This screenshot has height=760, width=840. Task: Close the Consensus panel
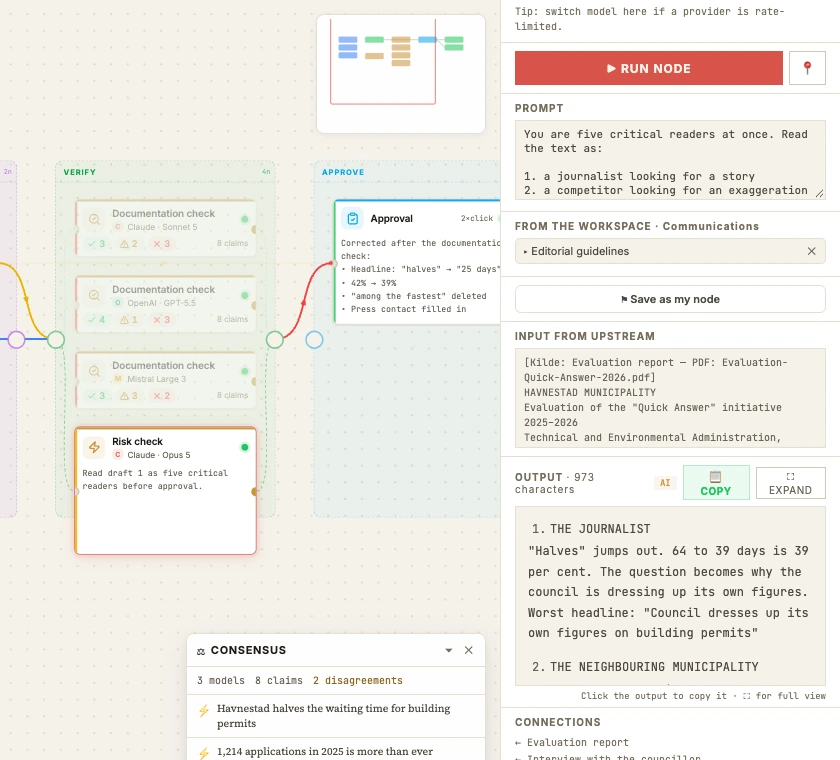click(469, 650)
